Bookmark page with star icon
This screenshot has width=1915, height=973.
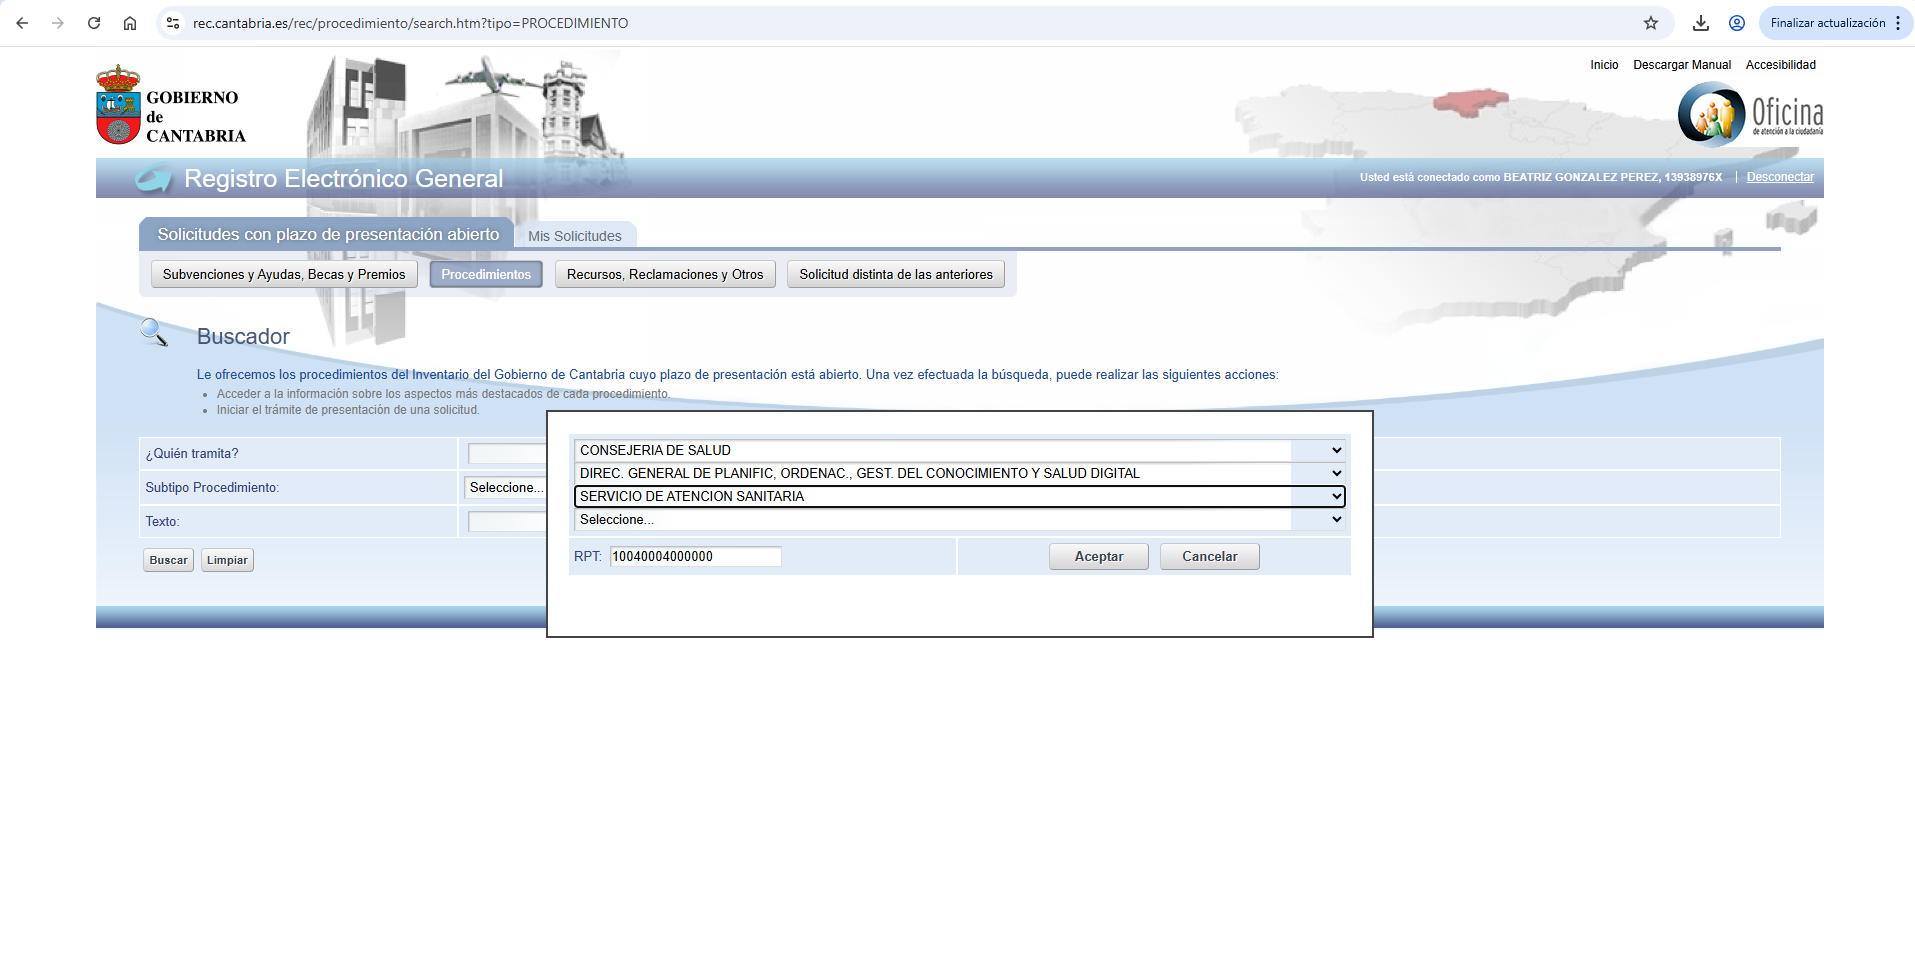pyautogui.click(x=1651, y=23)
